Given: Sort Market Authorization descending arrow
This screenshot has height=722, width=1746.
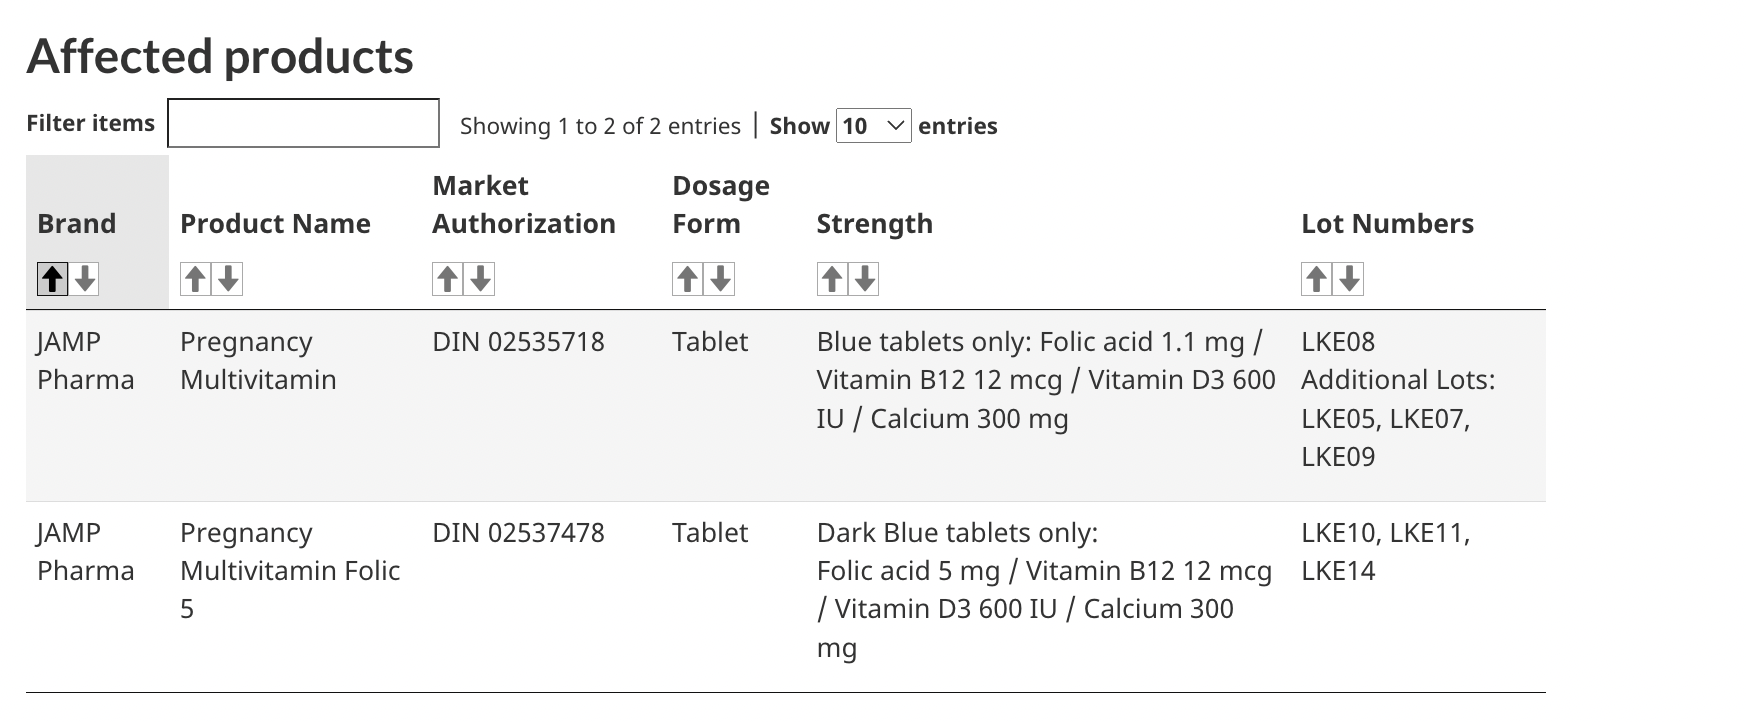Looking at the screenshot, I should coord(480,278).
